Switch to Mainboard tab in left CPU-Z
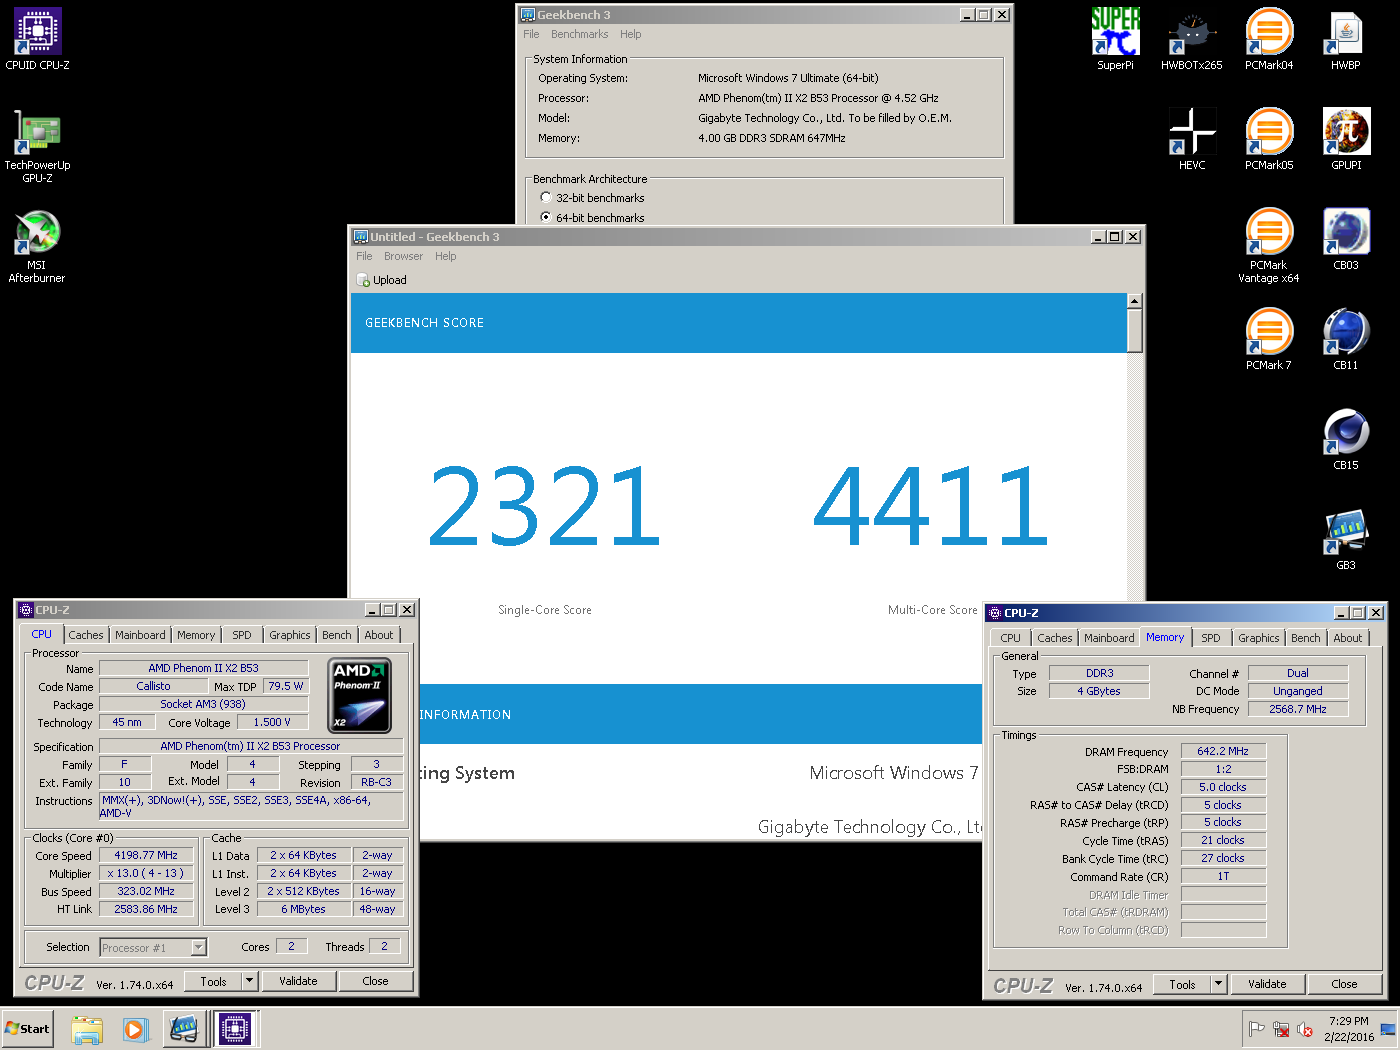 (140, 635)
